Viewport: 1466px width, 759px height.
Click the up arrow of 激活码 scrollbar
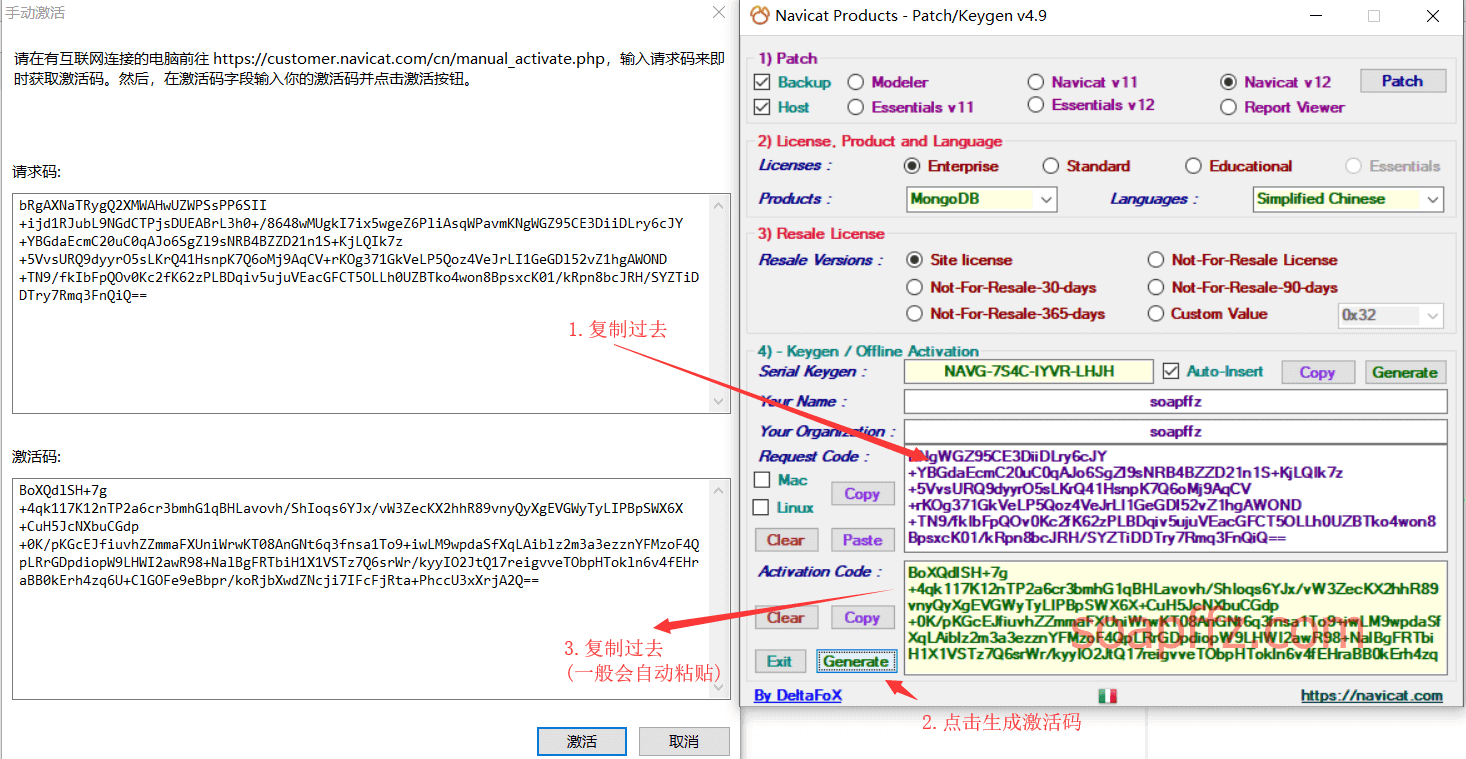coord(719,490)
